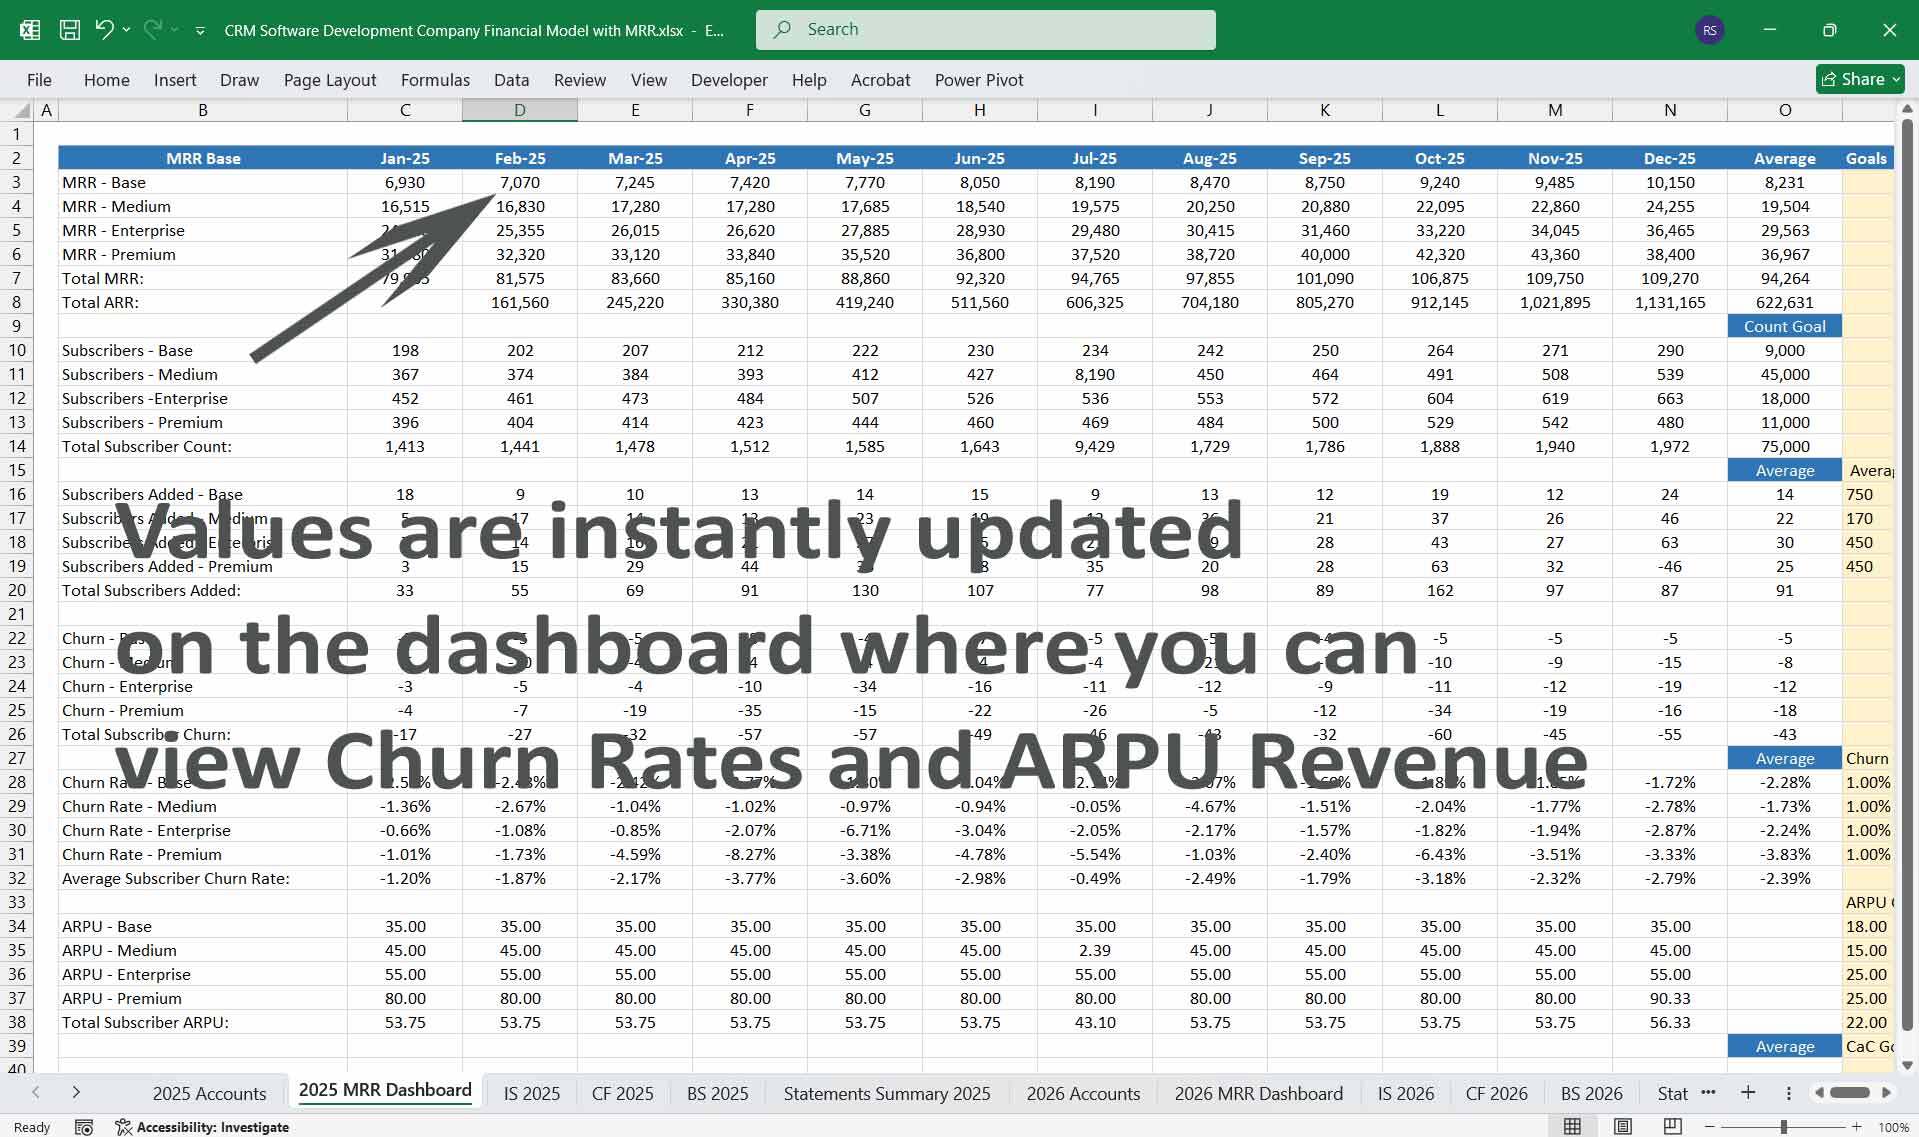
Task: Open the Power Pivot ribbon tab
Action: [979, 80]
